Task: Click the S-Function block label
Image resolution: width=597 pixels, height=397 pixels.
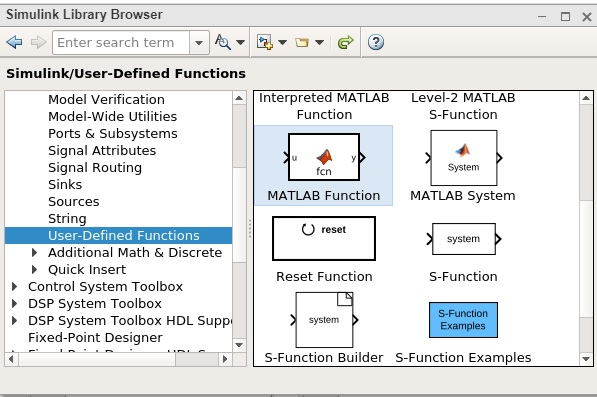Action: click(463, 277)
